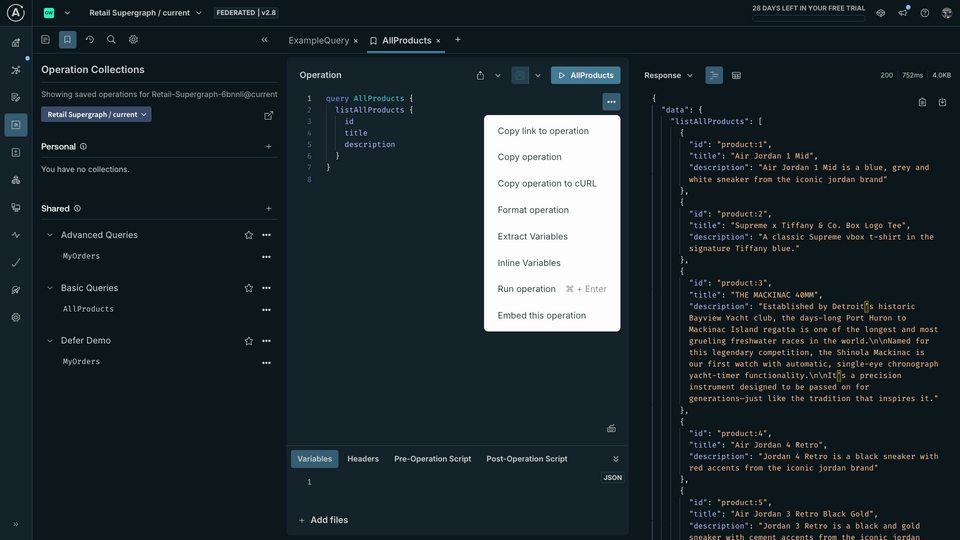Viewport: 960px width, 540px height.
Task: Open options for MyOrders under Defer Demo
Action: [x=266, y=363]
